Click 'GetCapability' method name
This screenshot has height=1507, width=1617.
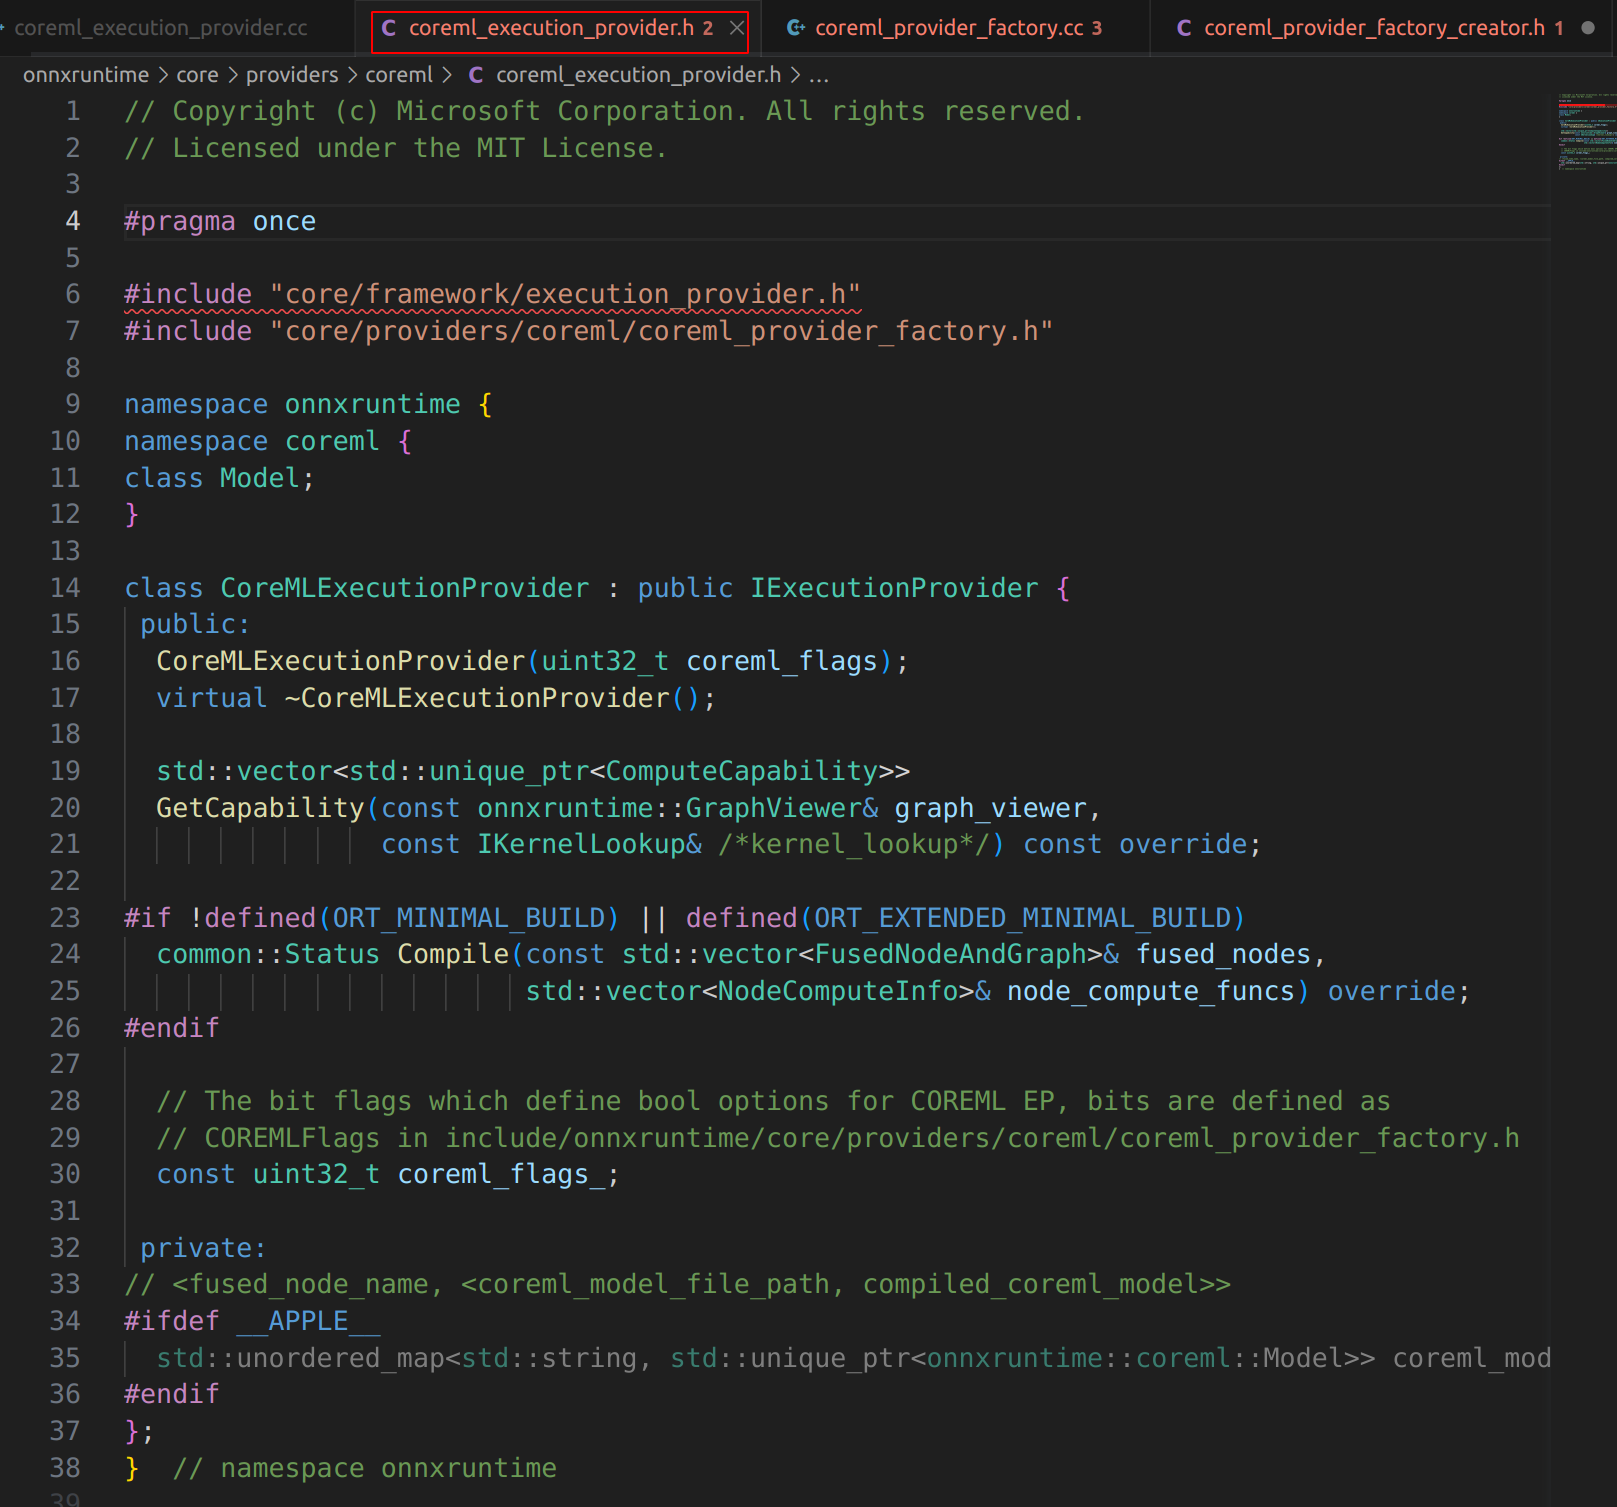(x=260, y=808)
